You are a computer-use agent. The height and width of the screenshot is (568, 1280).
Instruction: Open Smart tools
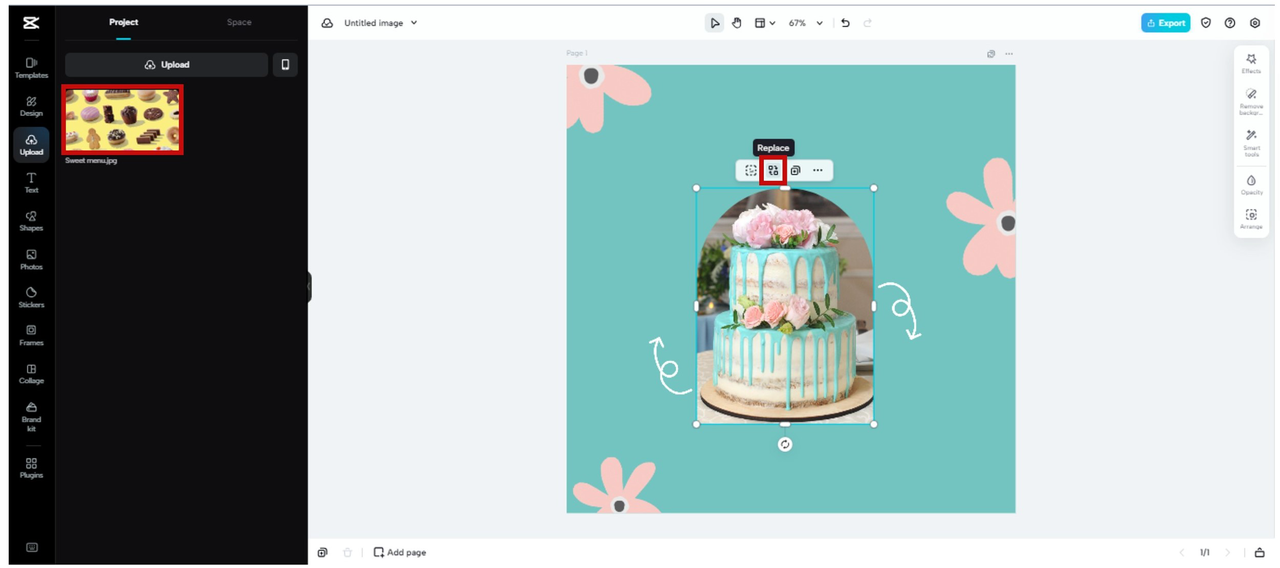(x=1251, y=143)
